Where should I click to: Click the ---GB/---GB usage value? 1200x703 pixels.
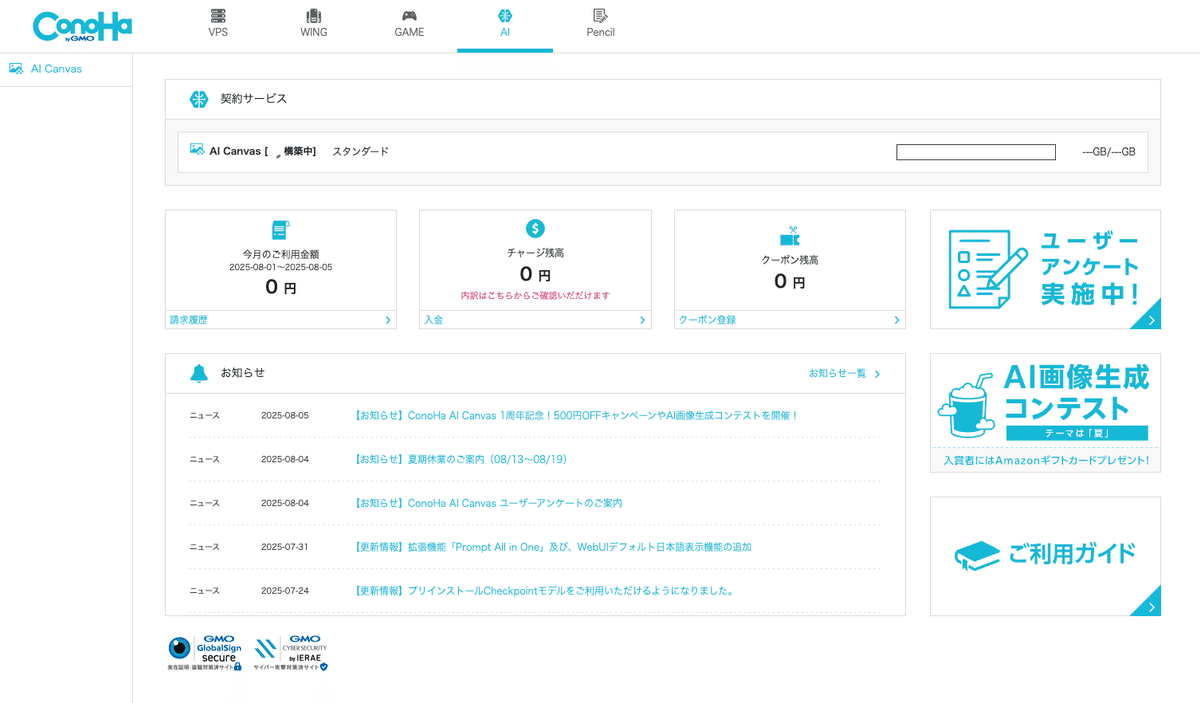(1109, 152)
